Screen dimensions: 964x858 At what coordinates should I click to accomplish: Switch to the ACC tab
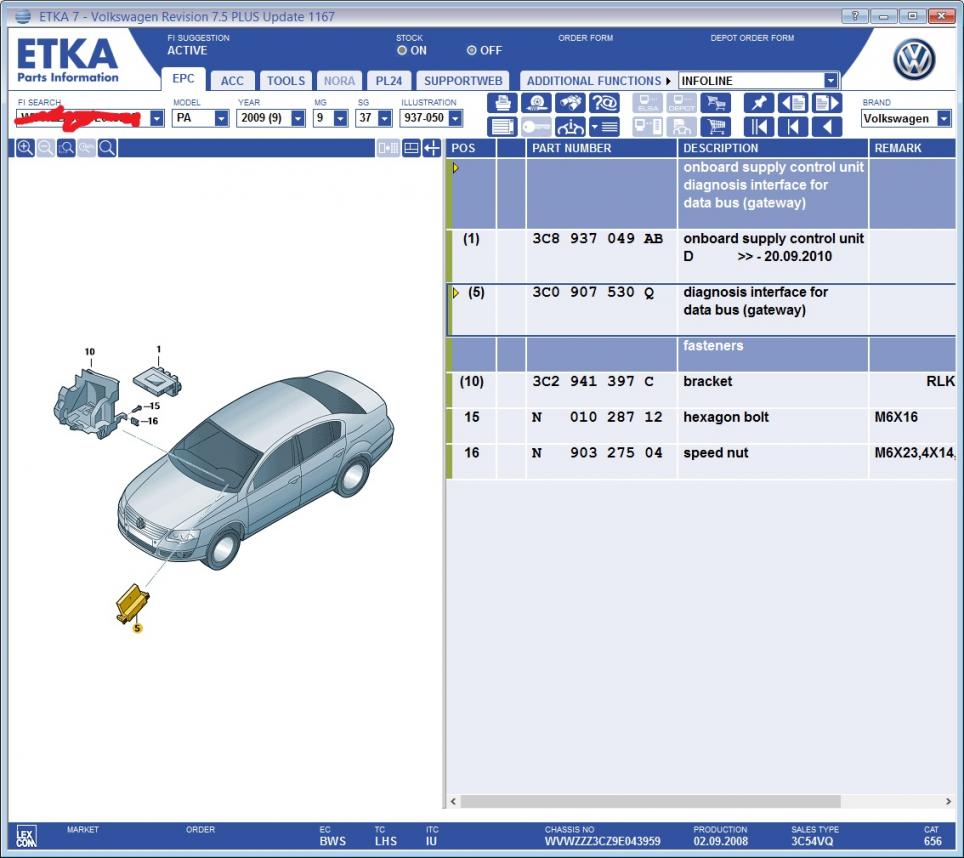click(x=232, y=81)
